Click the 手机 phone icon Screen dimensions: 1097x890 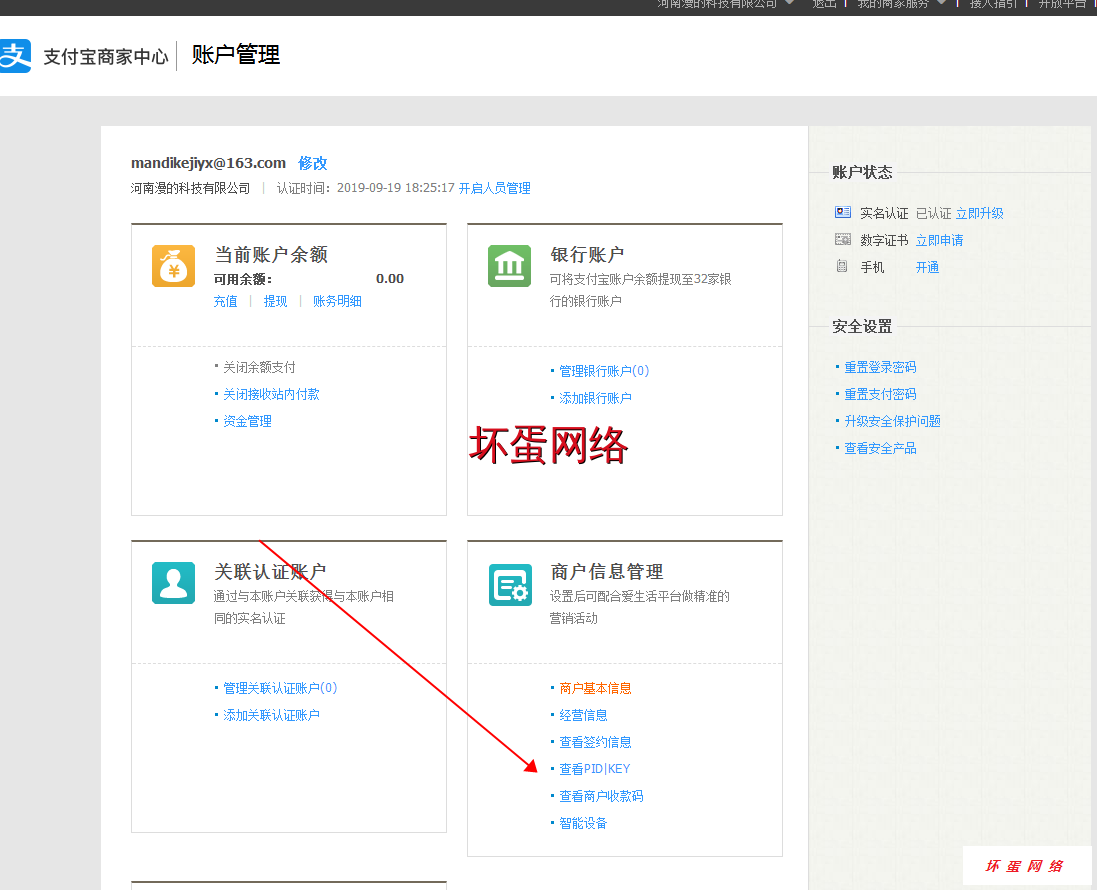(x=842, y=267)
